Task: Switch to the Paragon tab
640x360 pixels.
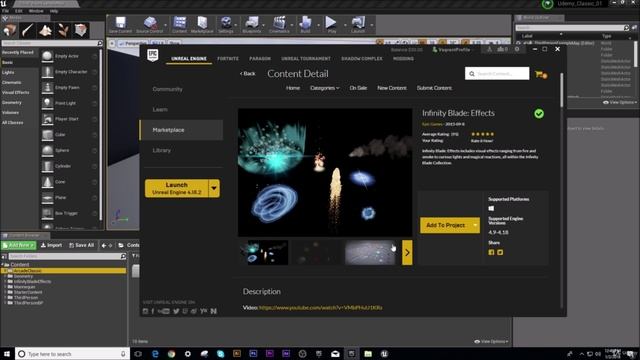Action: coord(260,59)
